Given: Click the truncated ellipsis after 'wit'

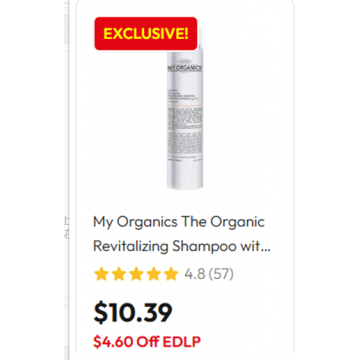Looking at the screenshot, I should [x=266, y=248].
